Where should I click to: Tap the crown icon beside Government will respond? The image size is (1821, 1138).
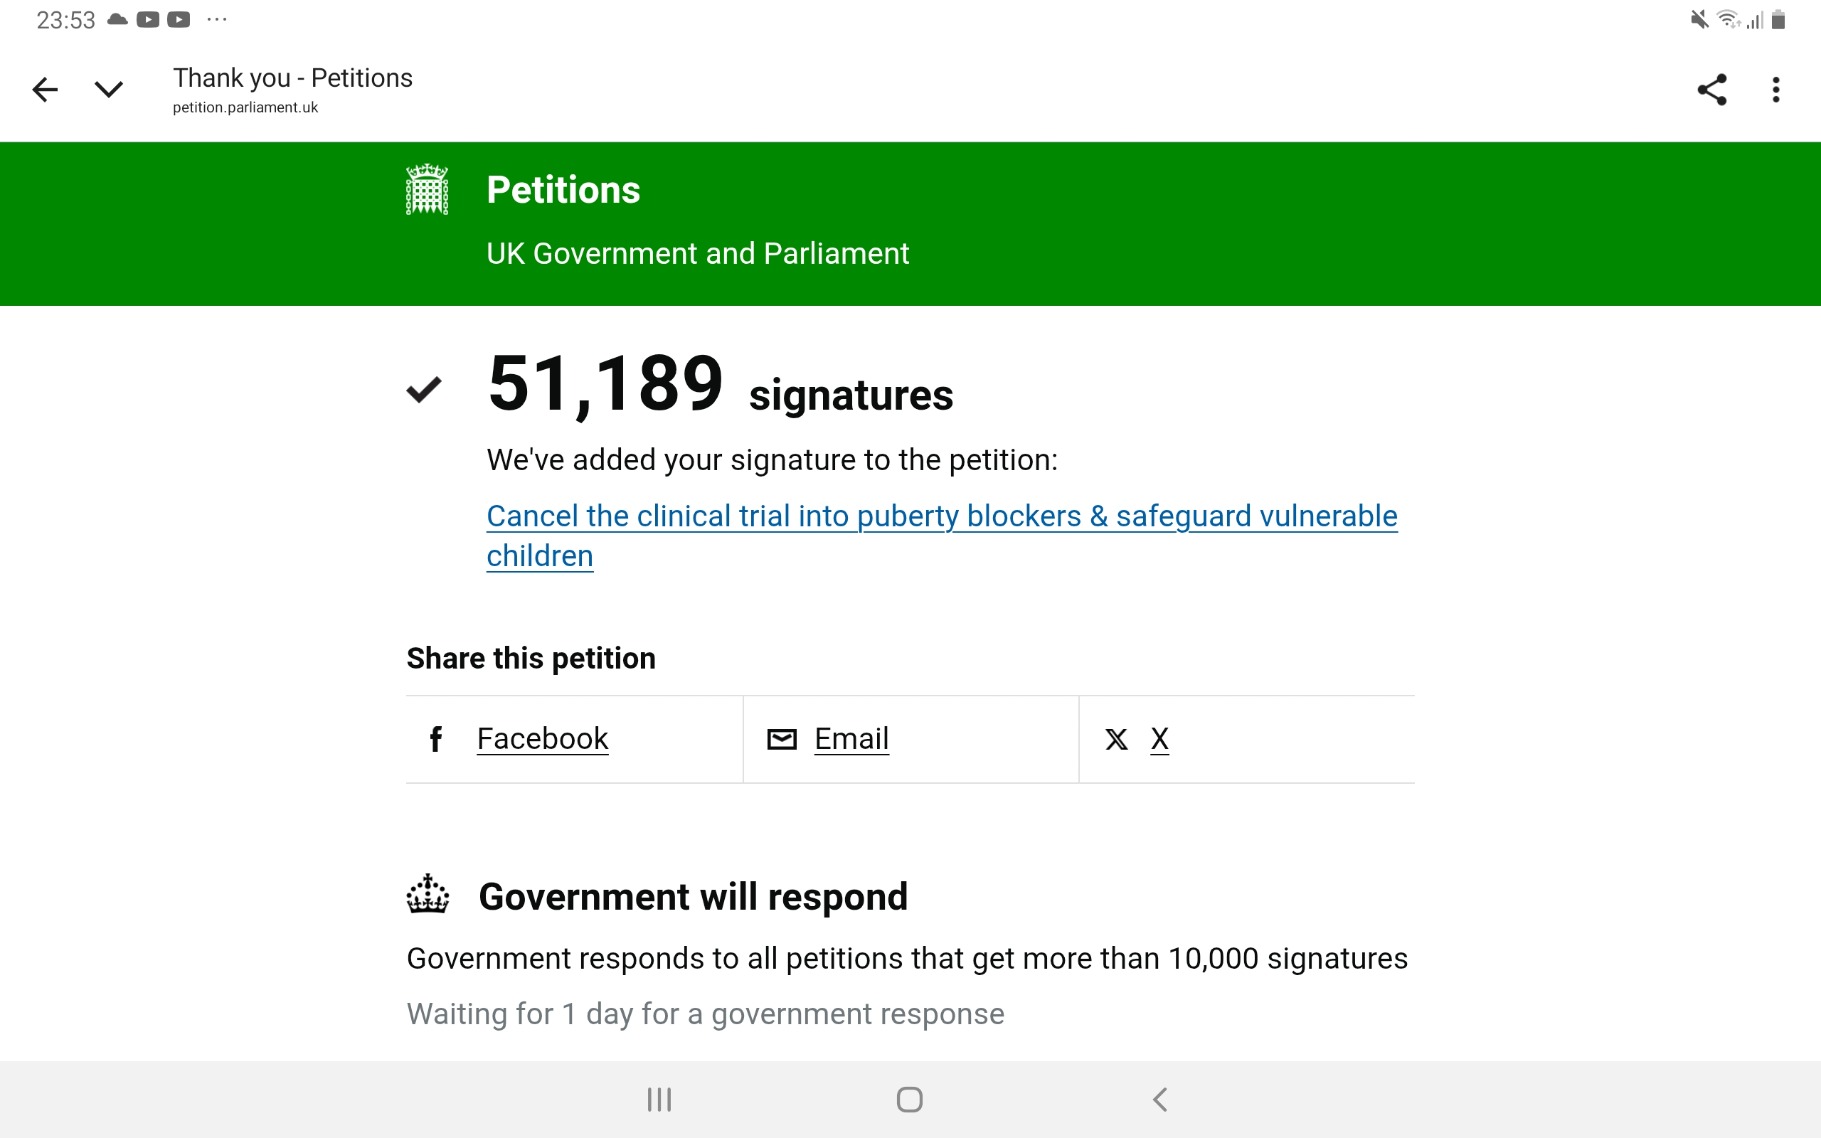pyautogui.click(x=428, y=895)
